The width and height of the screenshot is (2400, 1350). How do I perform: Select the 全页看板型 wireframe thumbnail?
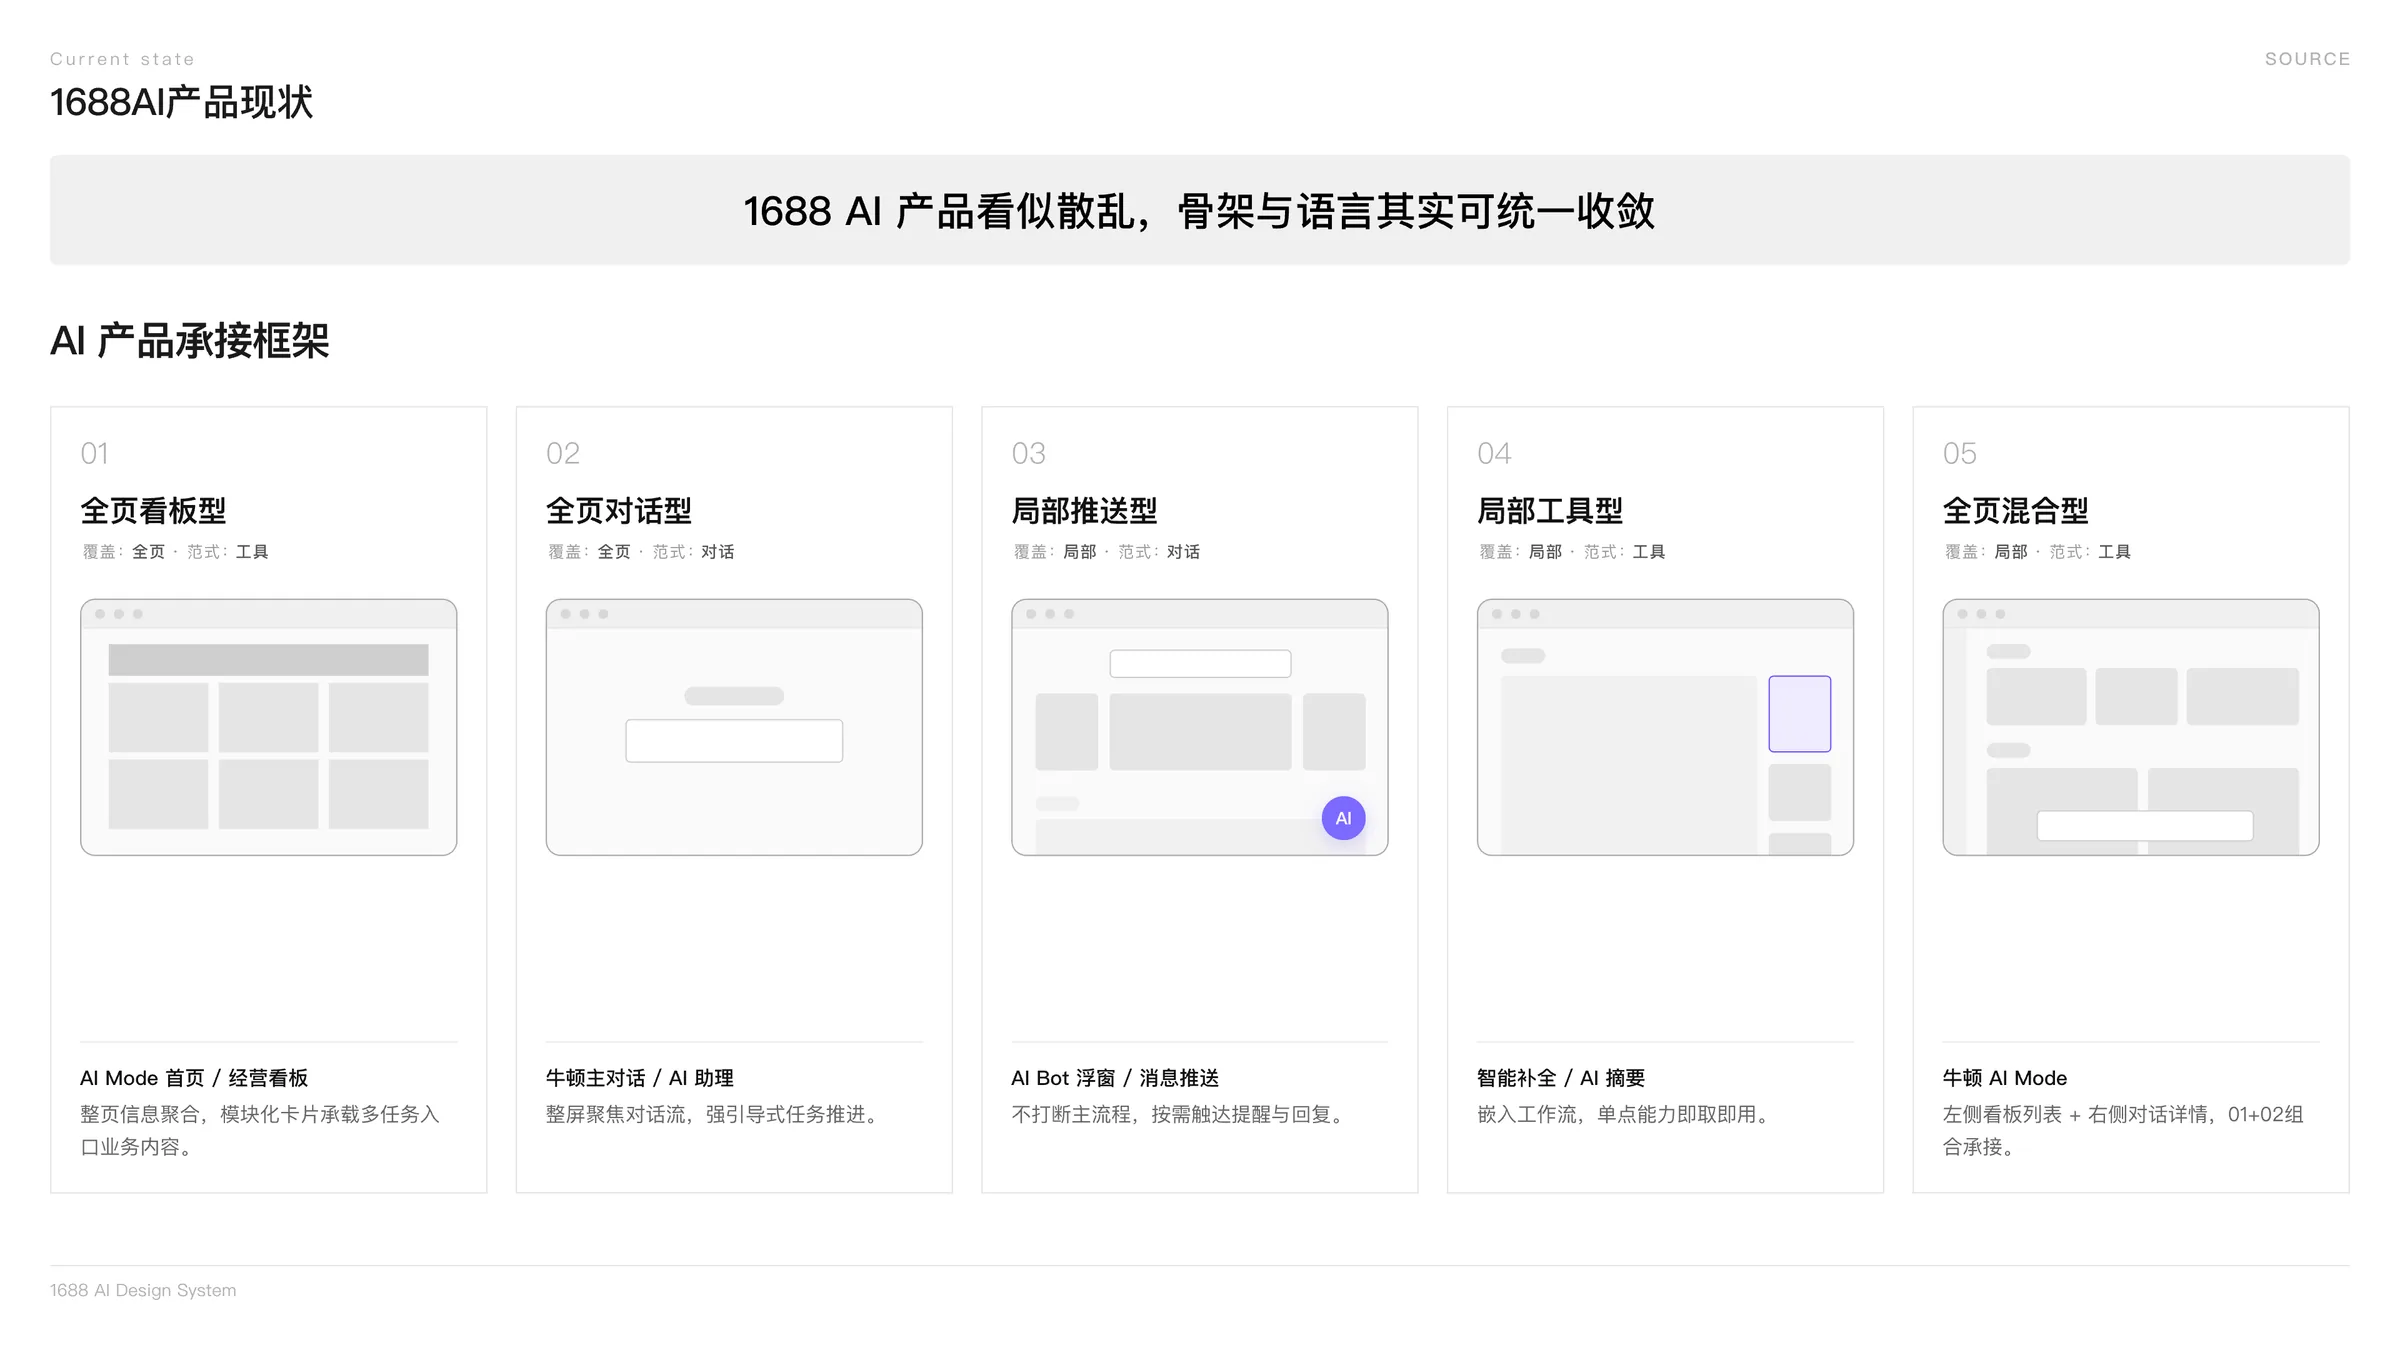[x=269, y=727]
